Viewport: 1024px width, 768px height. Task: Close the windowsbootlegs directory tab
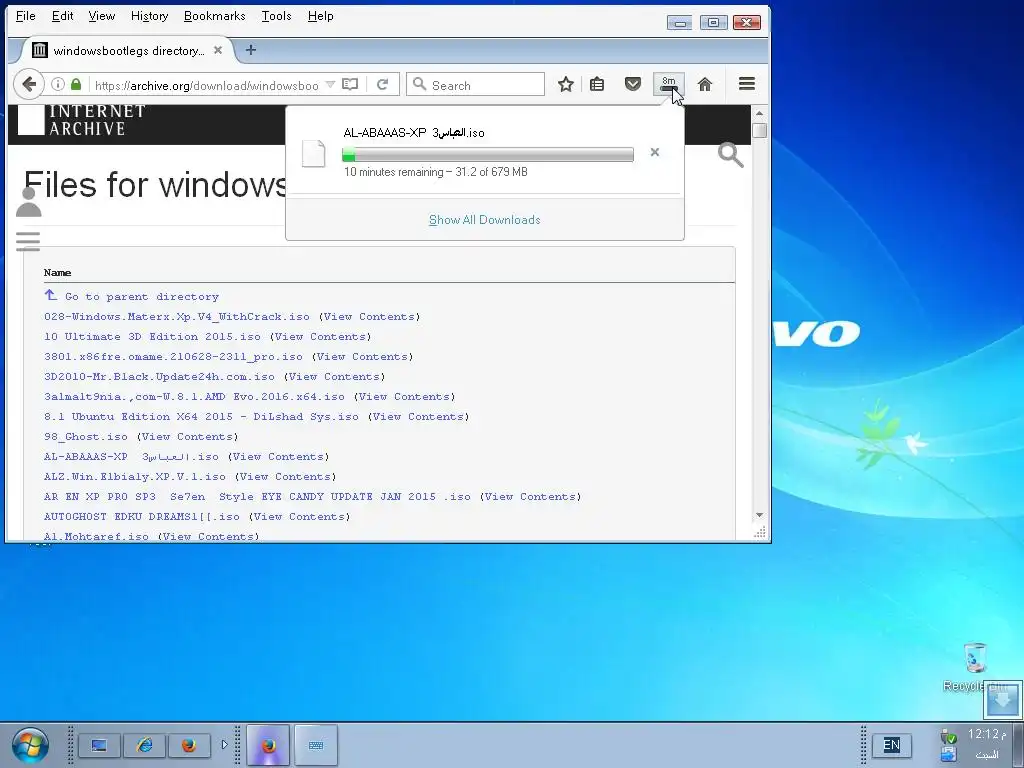coord(218,50)
